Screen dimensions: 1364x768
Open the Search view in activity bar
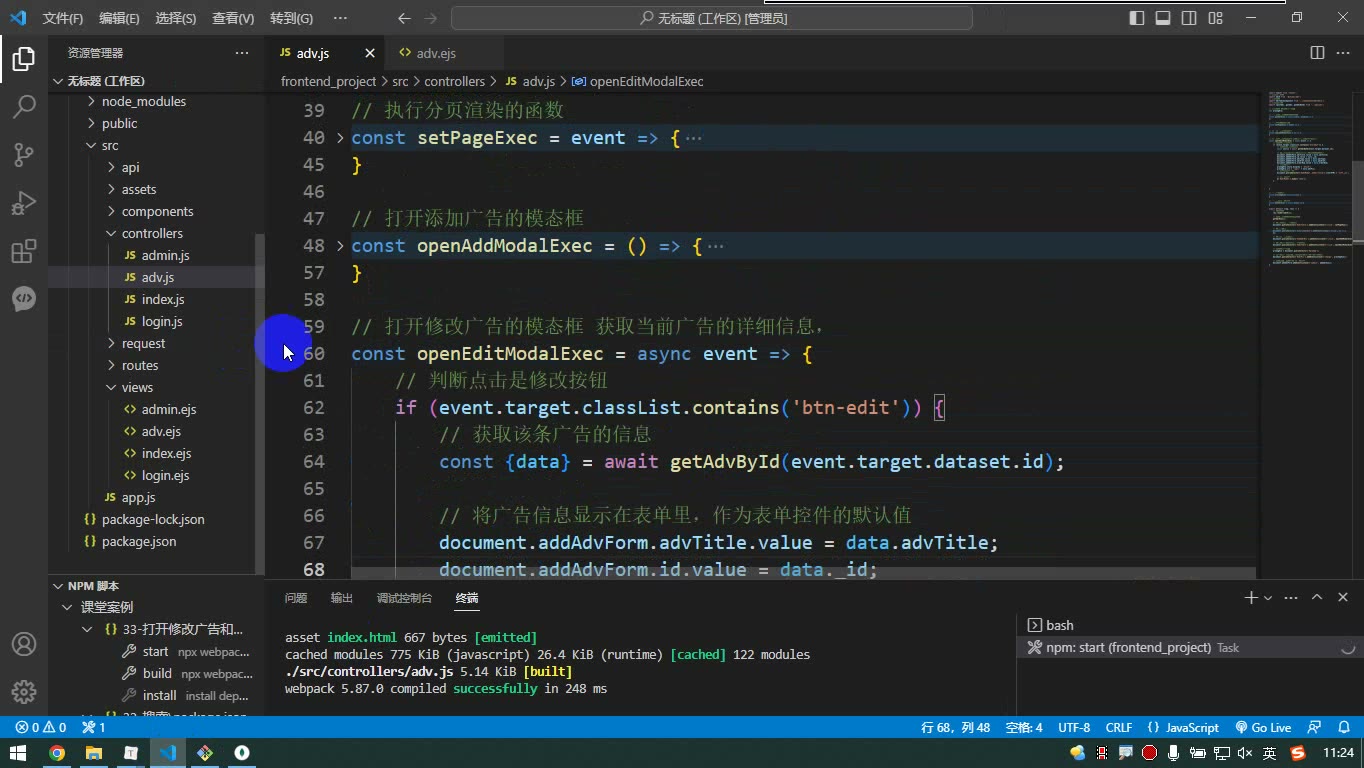click(24, 106)
